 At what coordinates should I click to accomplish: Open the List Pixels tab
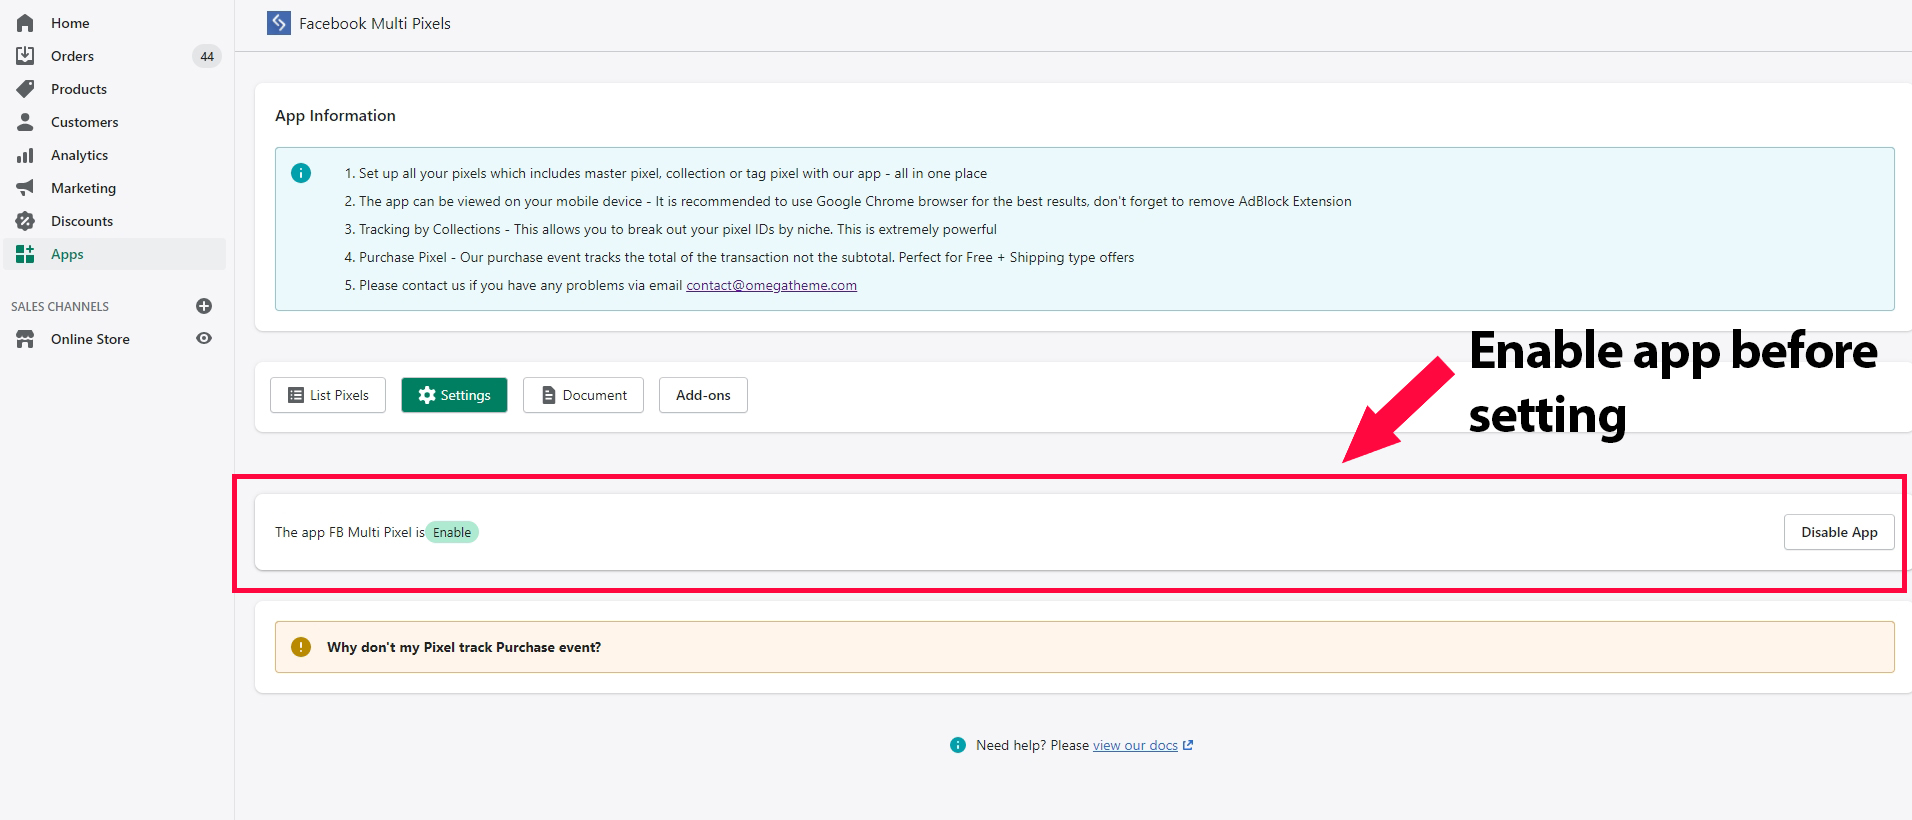[328, 395]
